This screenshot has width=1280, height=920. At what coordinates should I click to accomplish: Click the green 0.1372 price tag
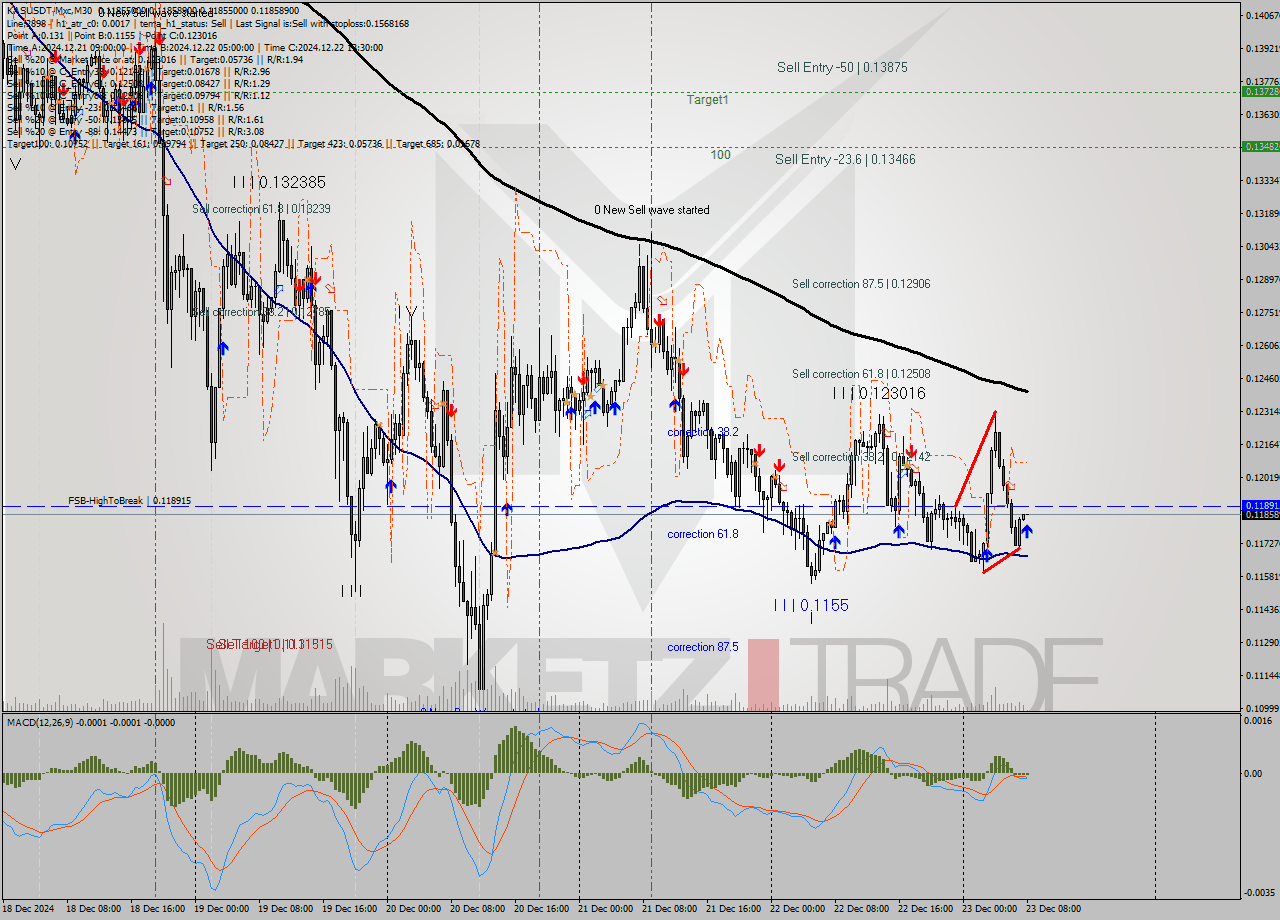click(1259, 91)
